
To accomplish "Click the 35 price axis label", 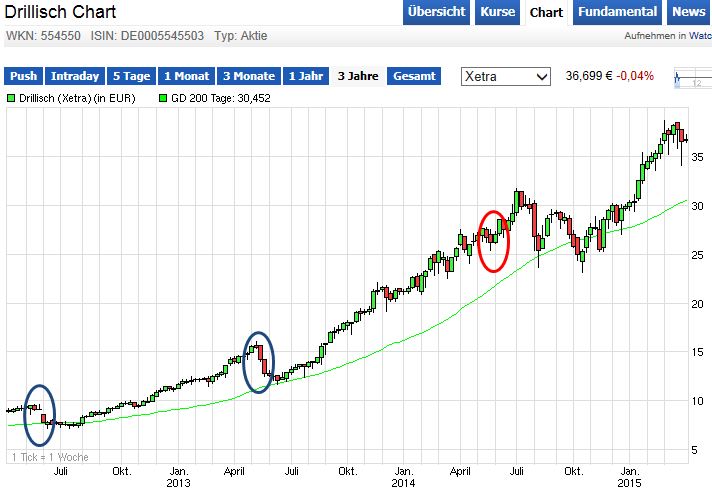I will (697, 157).
